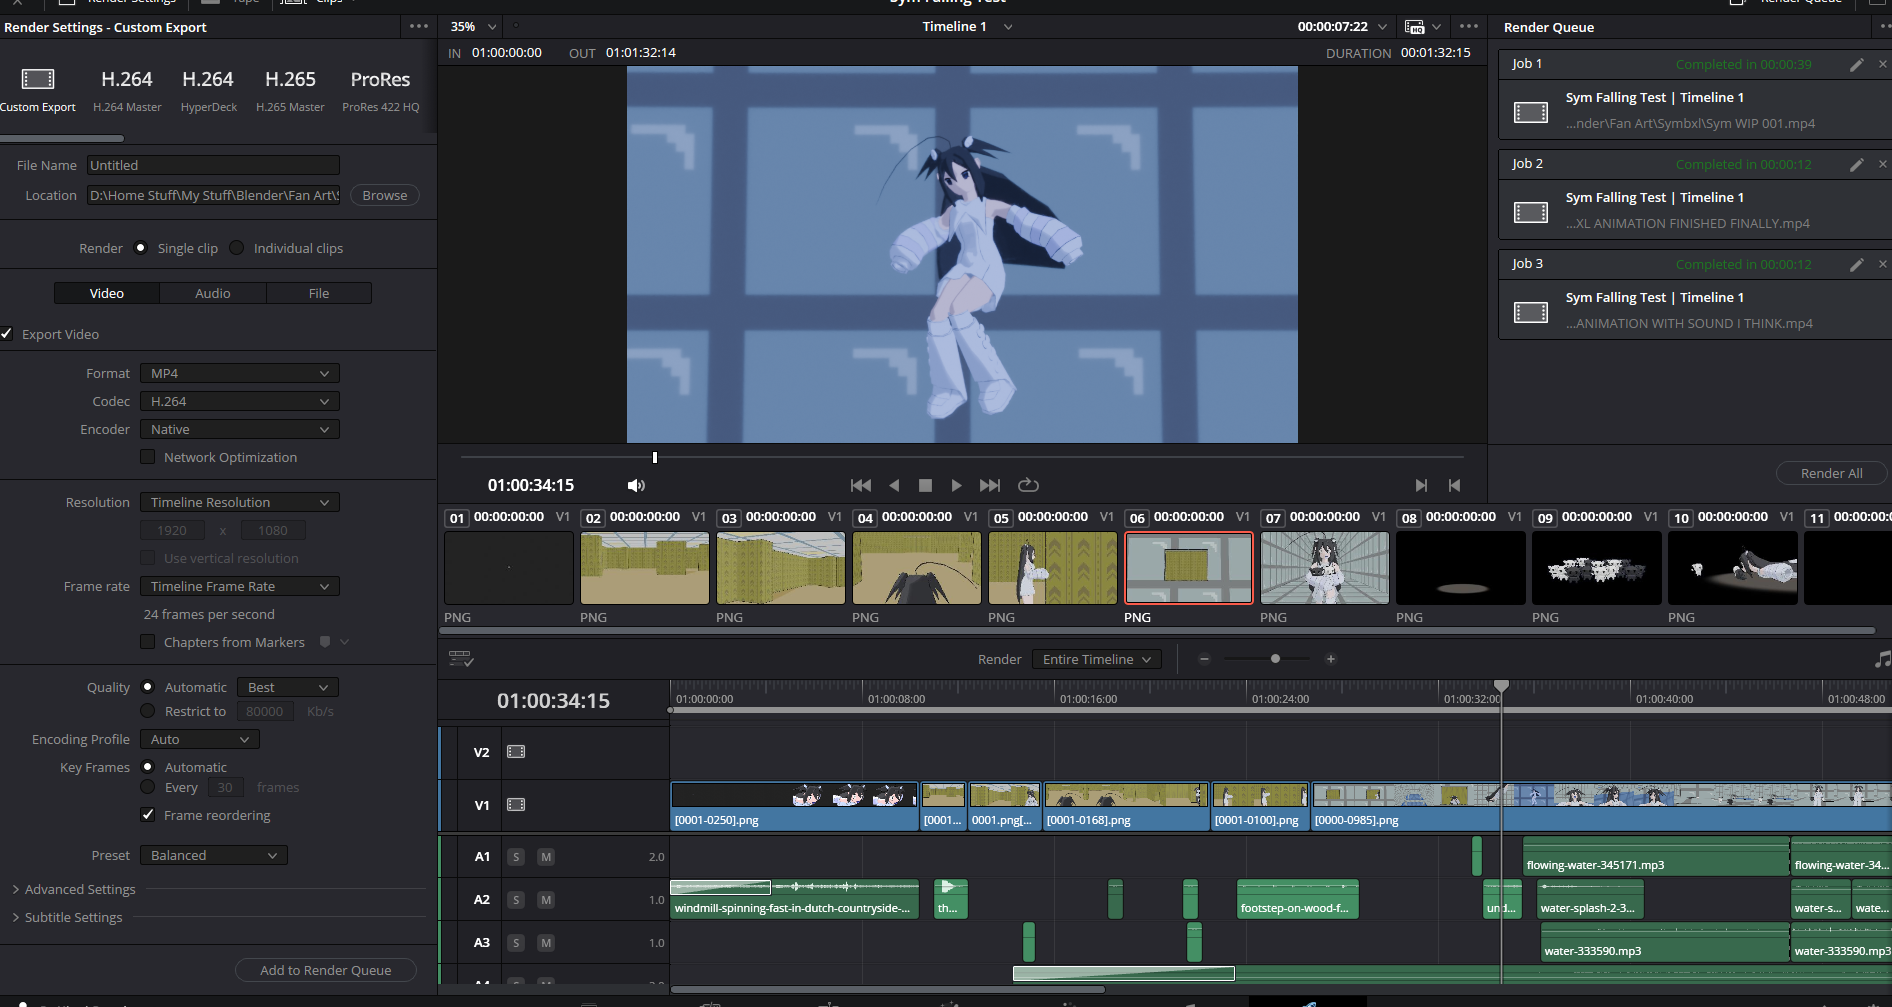The height and width of the screenshot is (1007, 1892).
Task: Choose the HyperDeck H.264 preset
Action: [x=208, y=89]
